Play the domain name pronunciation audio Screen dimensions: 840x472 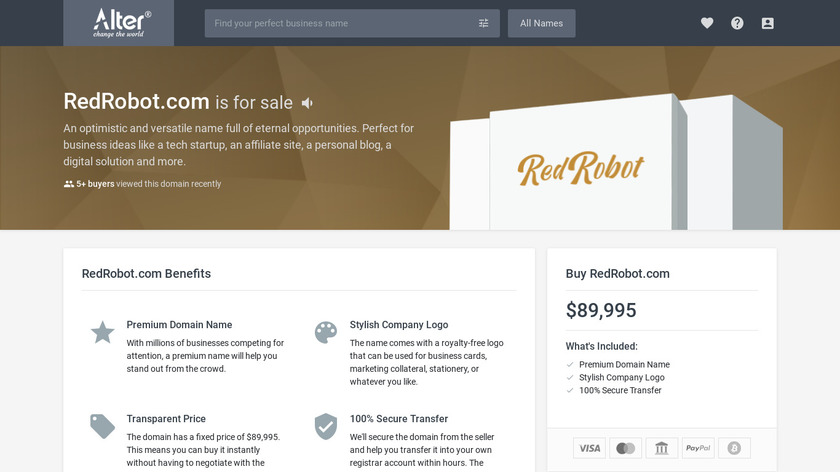pyautogui.click(x=308, y=103)
